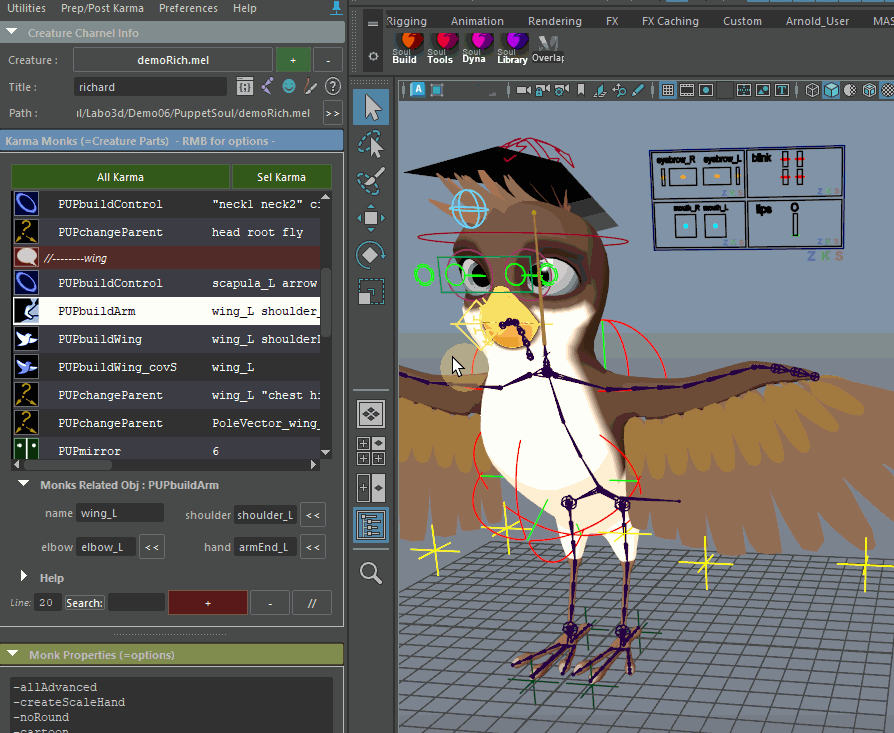Image resolution: width=894 pixels, height=733 pixels.
Task: Click the All Karma button
Action: [120, 177]
